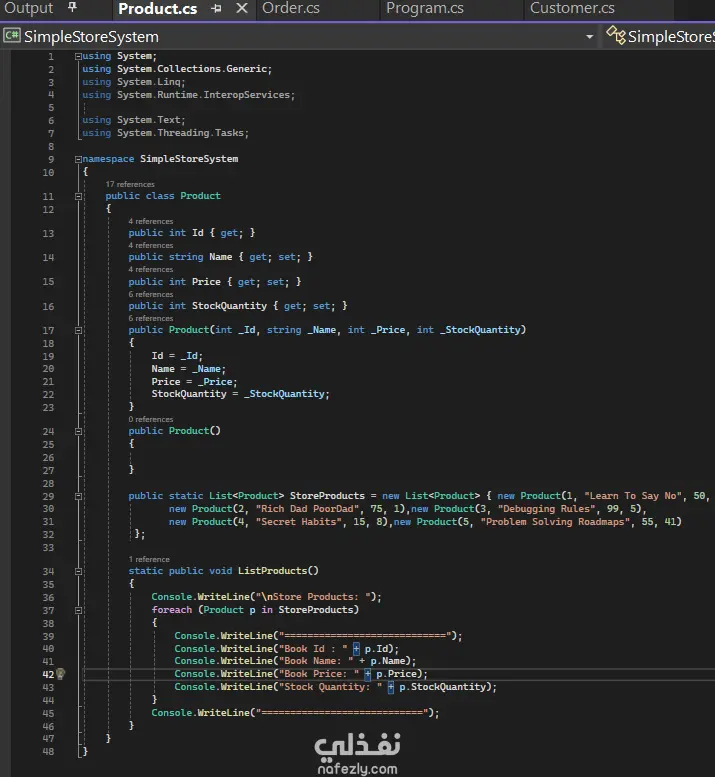Collapse the parameterized Product constructor at line 17

[x=78, y=331]
